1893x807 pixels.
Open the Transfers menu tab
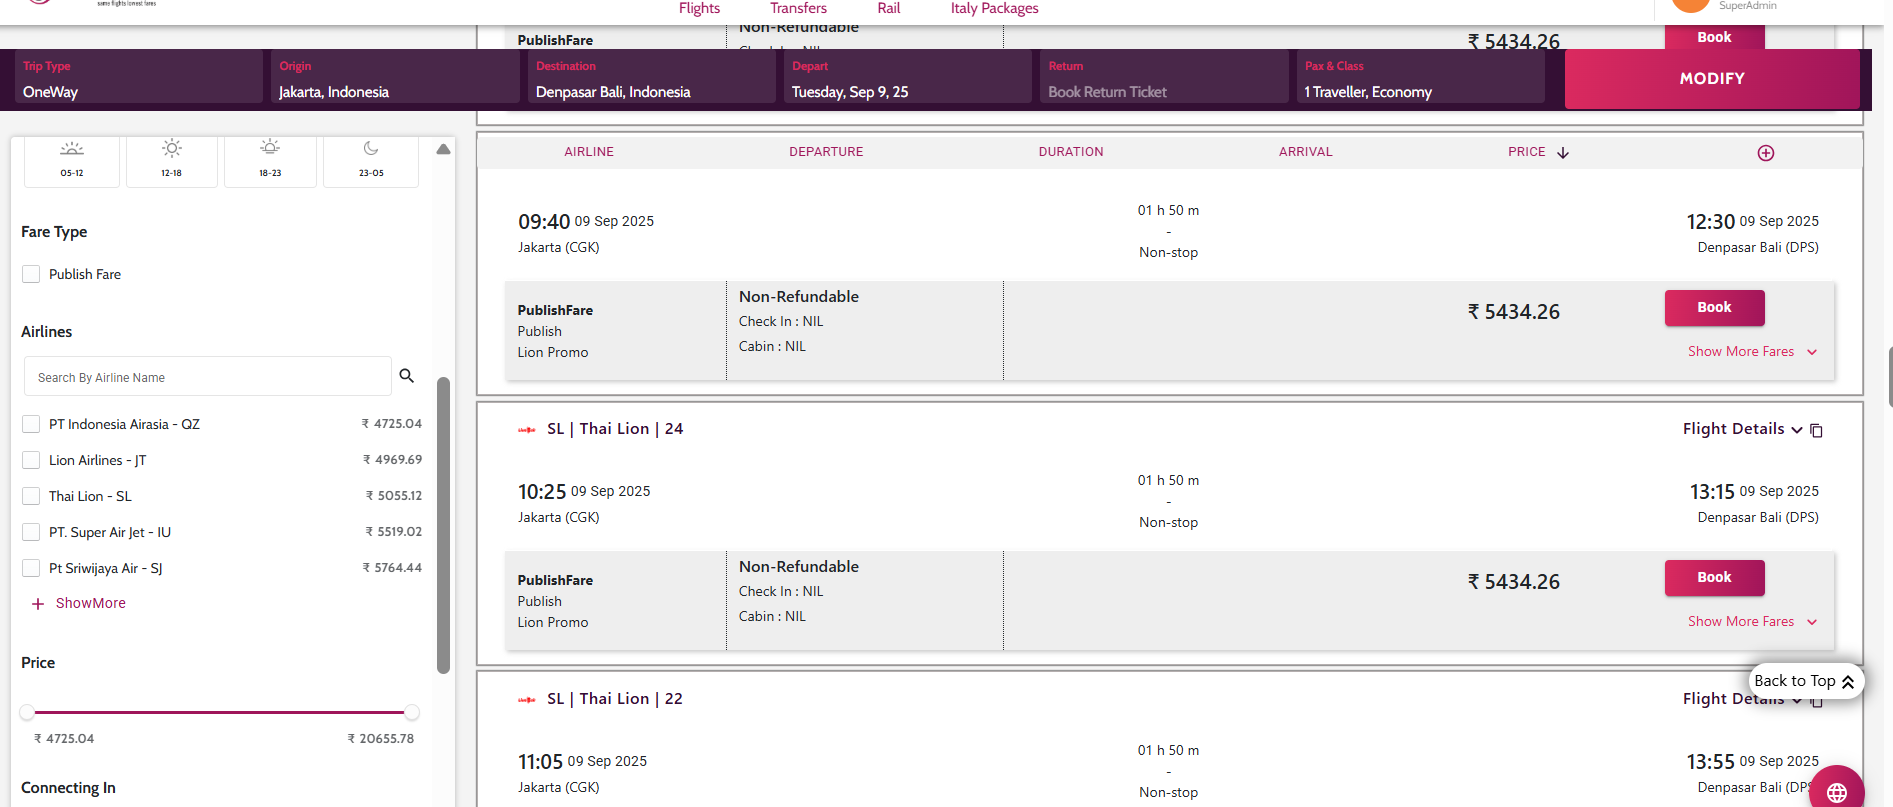coord(798,8)
